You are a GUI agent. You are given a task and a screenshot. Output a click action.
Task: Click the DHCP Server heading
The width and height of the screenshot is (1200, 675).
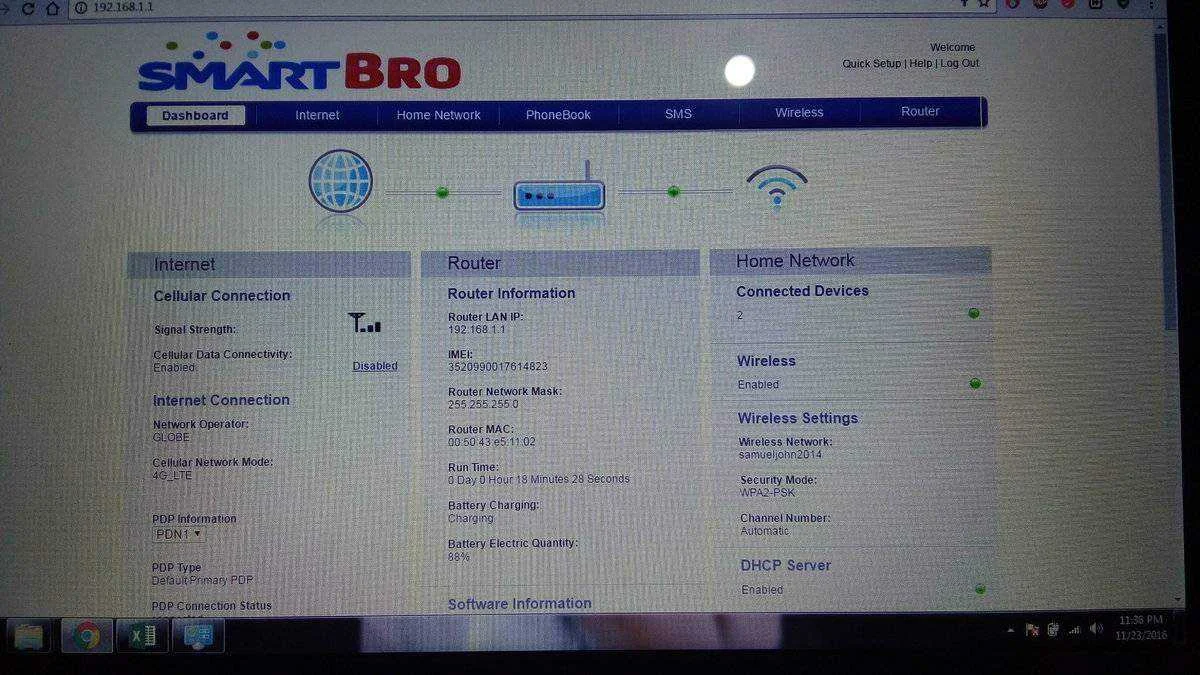click(x=786, y=565)
